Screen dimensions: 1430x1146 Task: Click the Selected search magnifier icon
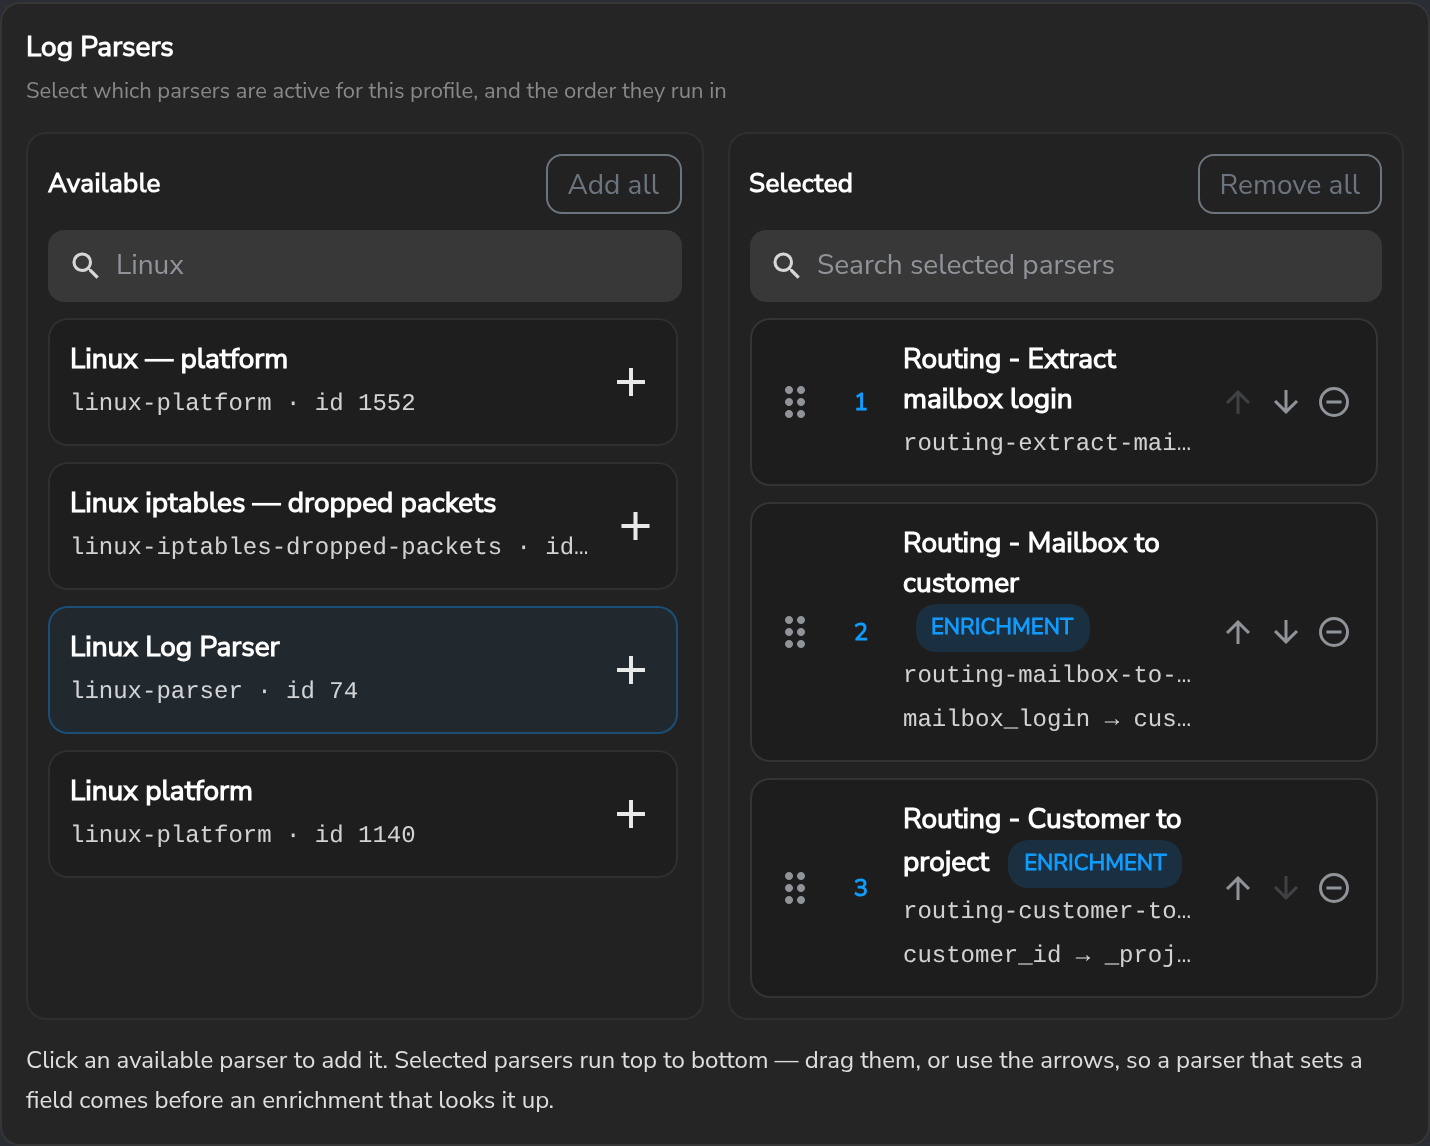(787, 266)
